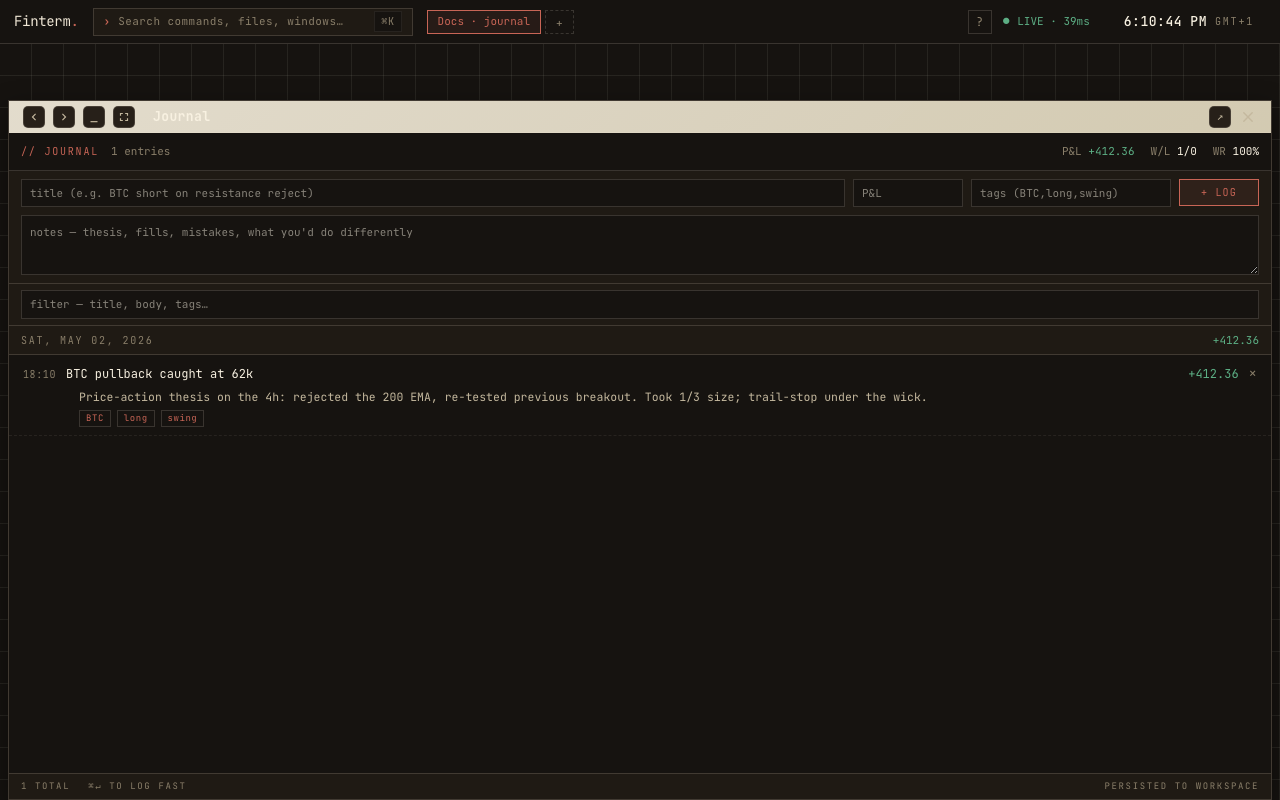Image resolution: width=1280 pixels, height=800 pixels.
Task: Click the + LOG button
Action: [1219, 193]
